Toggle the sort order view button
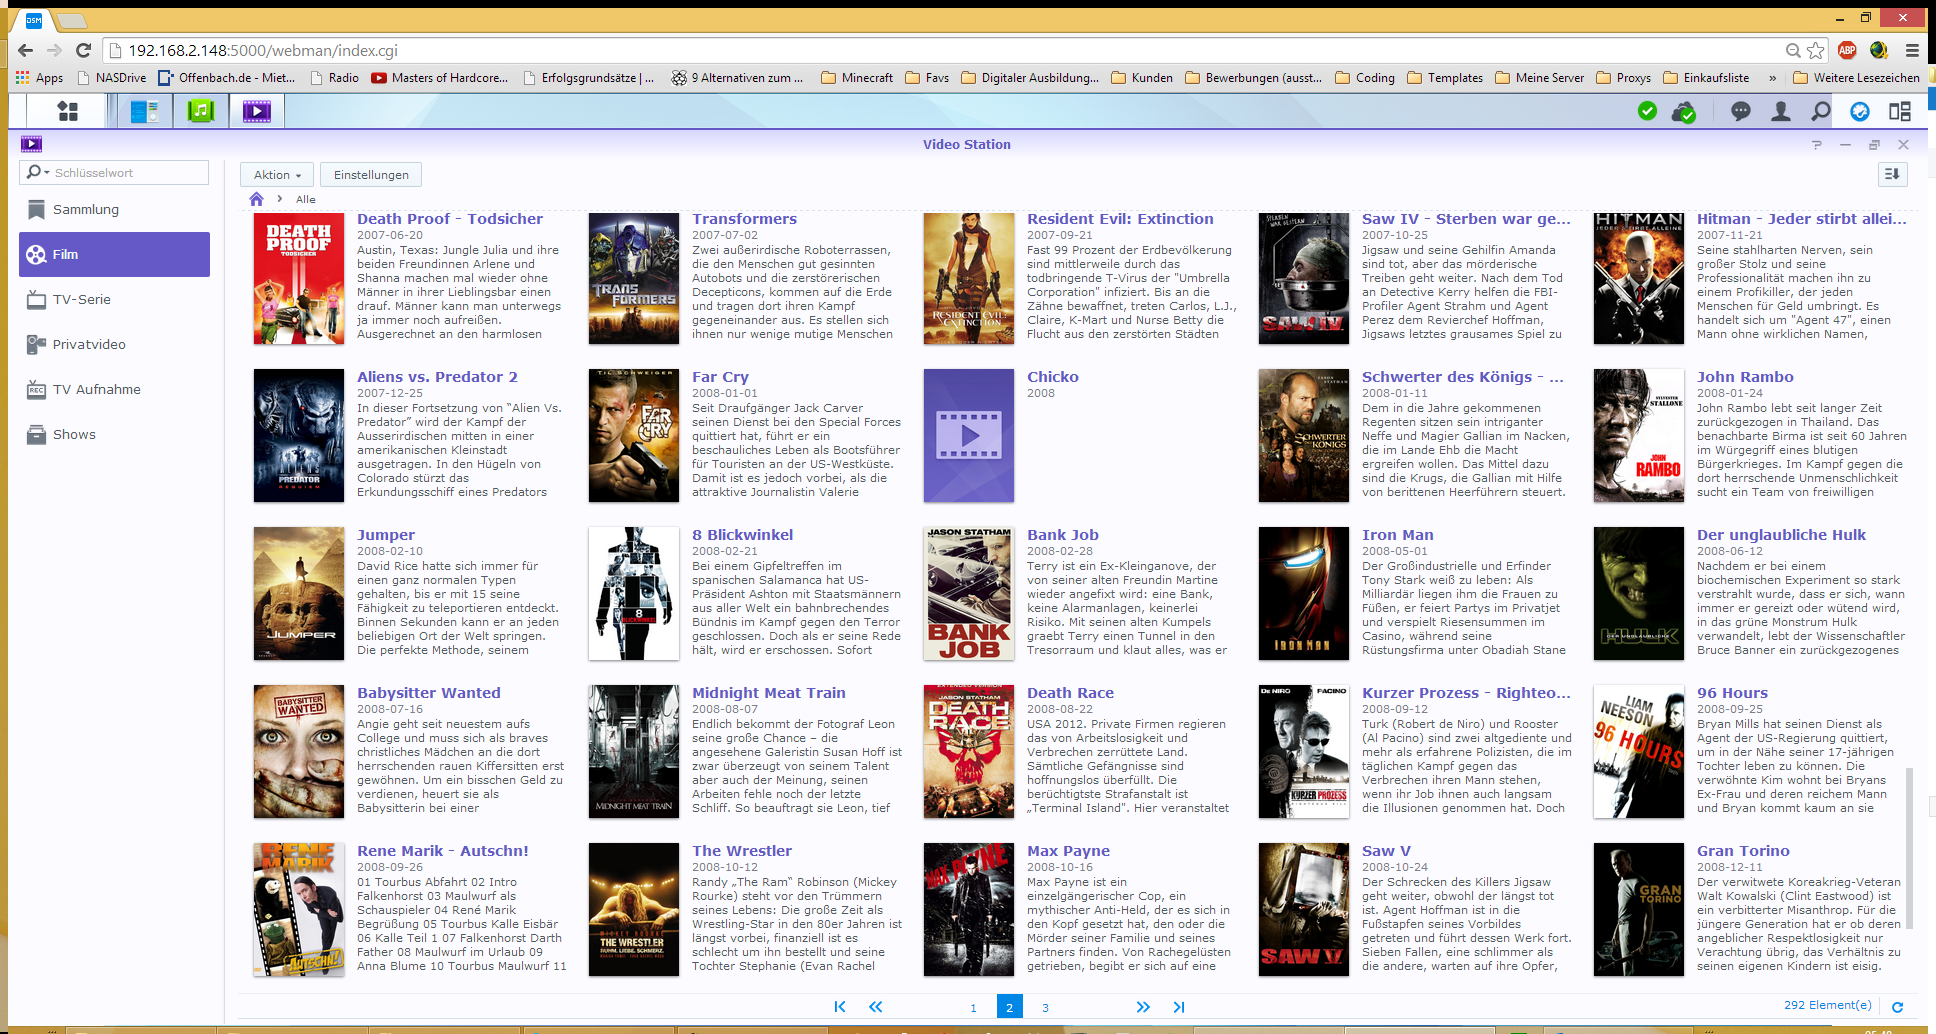1936x1034 pixels. click(1892, 174)
